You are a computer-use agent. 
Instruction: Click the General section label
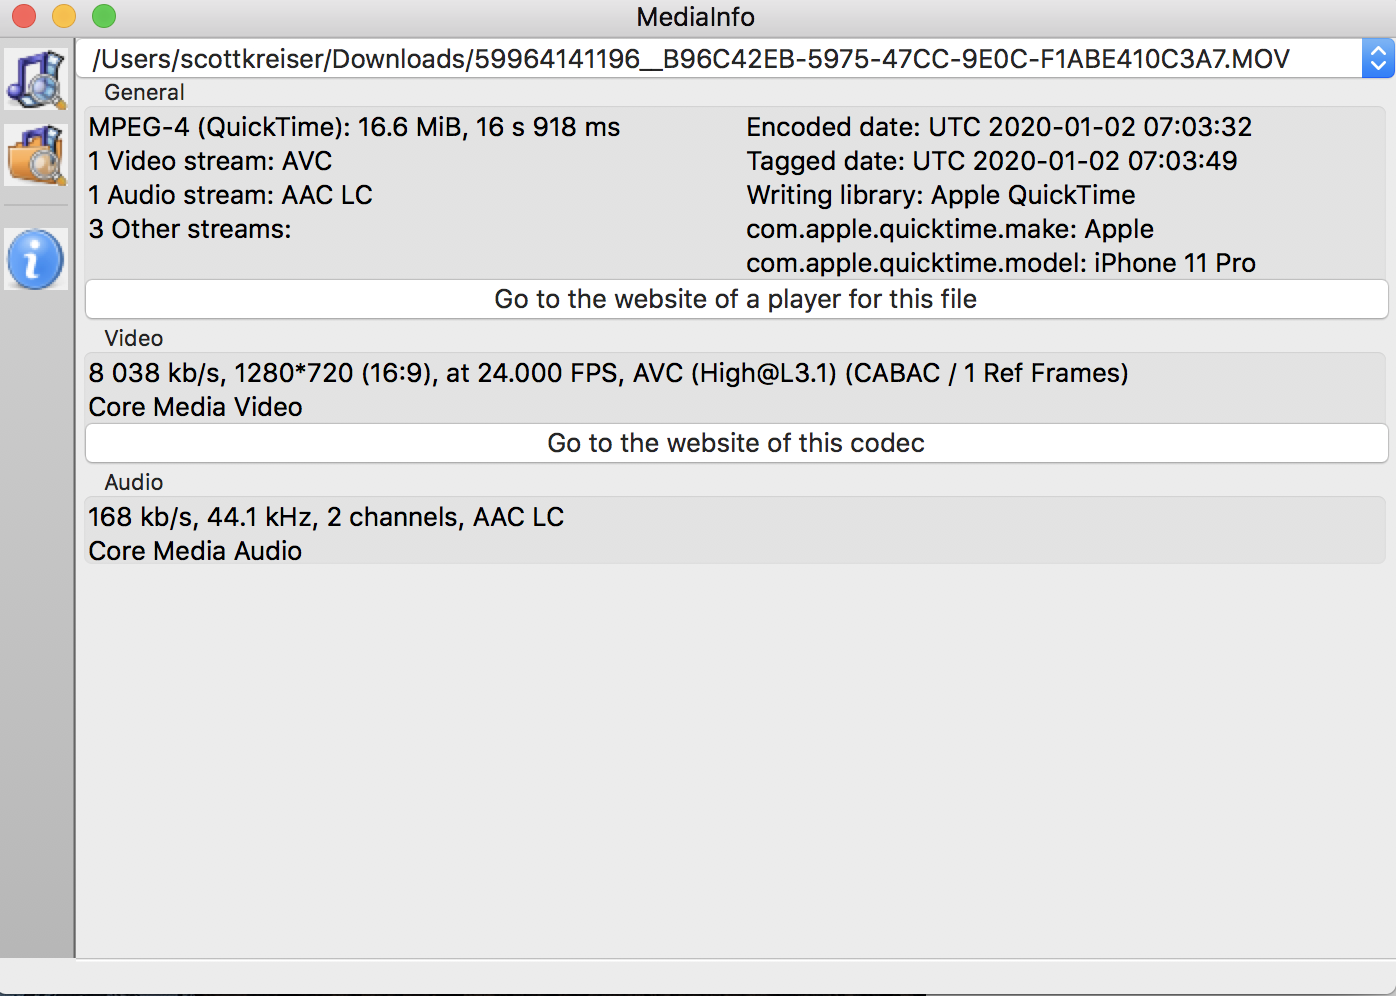tap(144, 93)
